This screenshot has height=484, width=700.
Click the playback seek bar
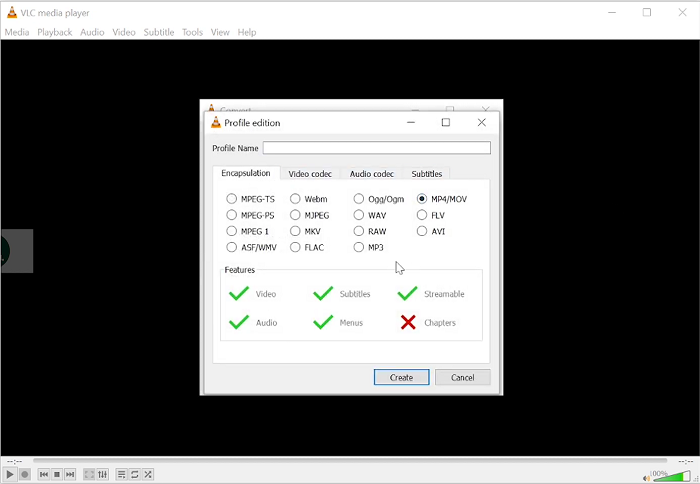point(350,460)
